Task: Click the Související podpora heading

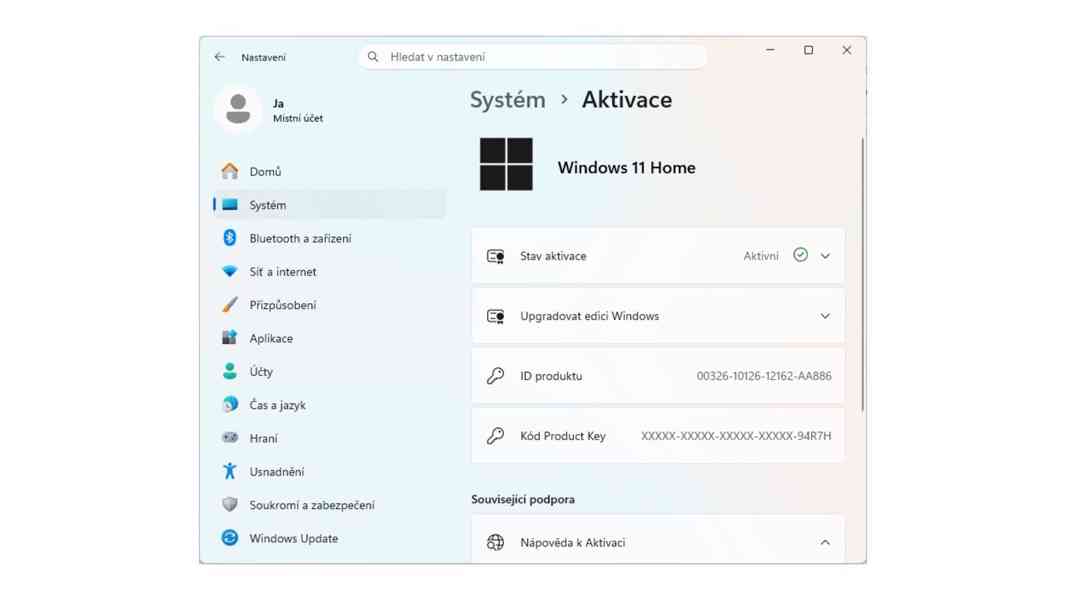Action: [523, 499]
